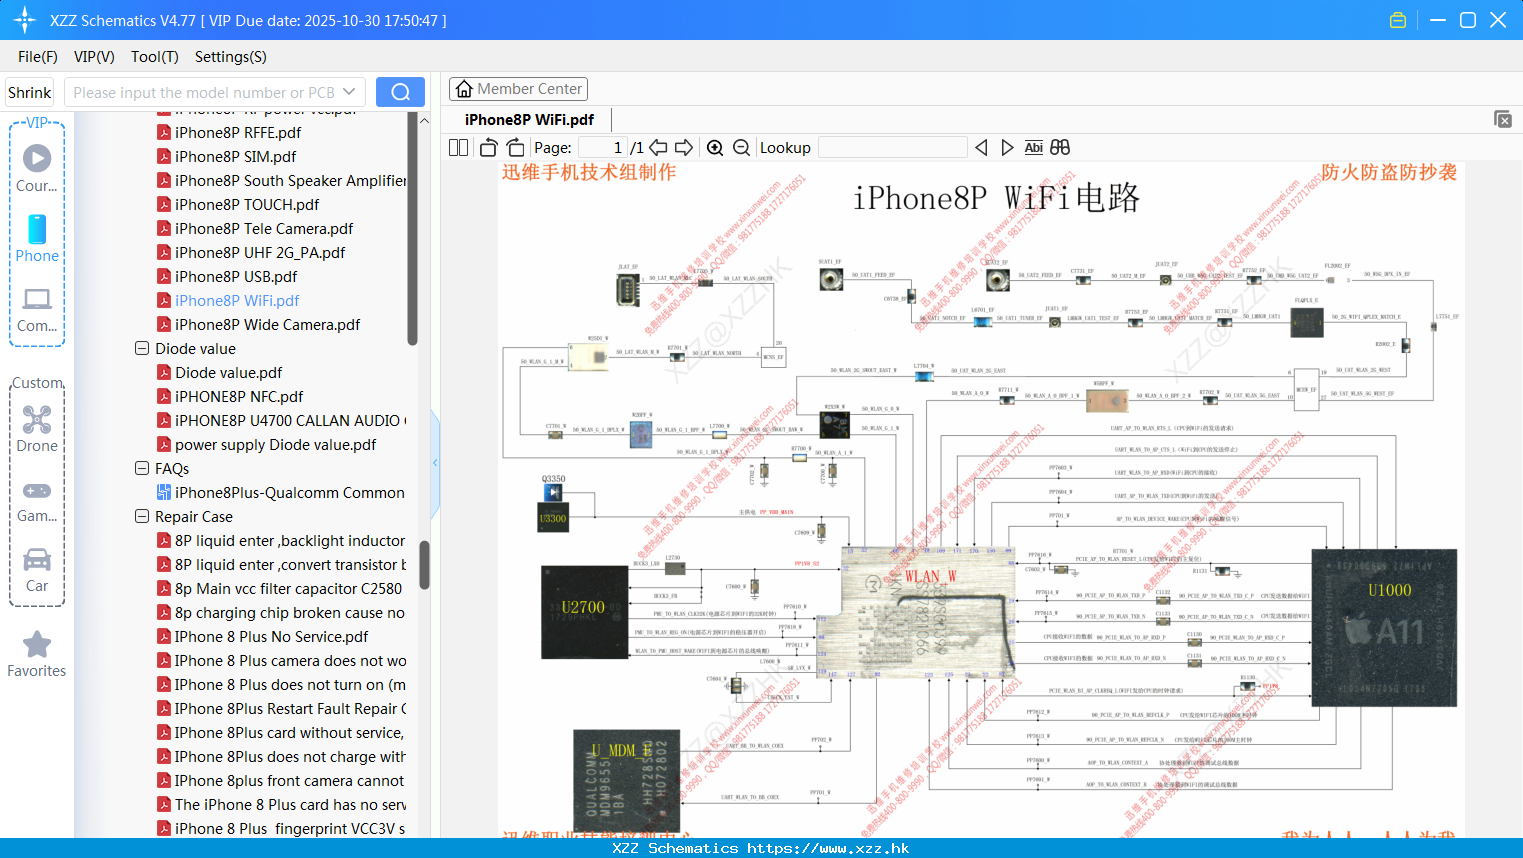Zoom out of the schematic
The height and width of the screenshot is (858, 1523).
[741, 147]
